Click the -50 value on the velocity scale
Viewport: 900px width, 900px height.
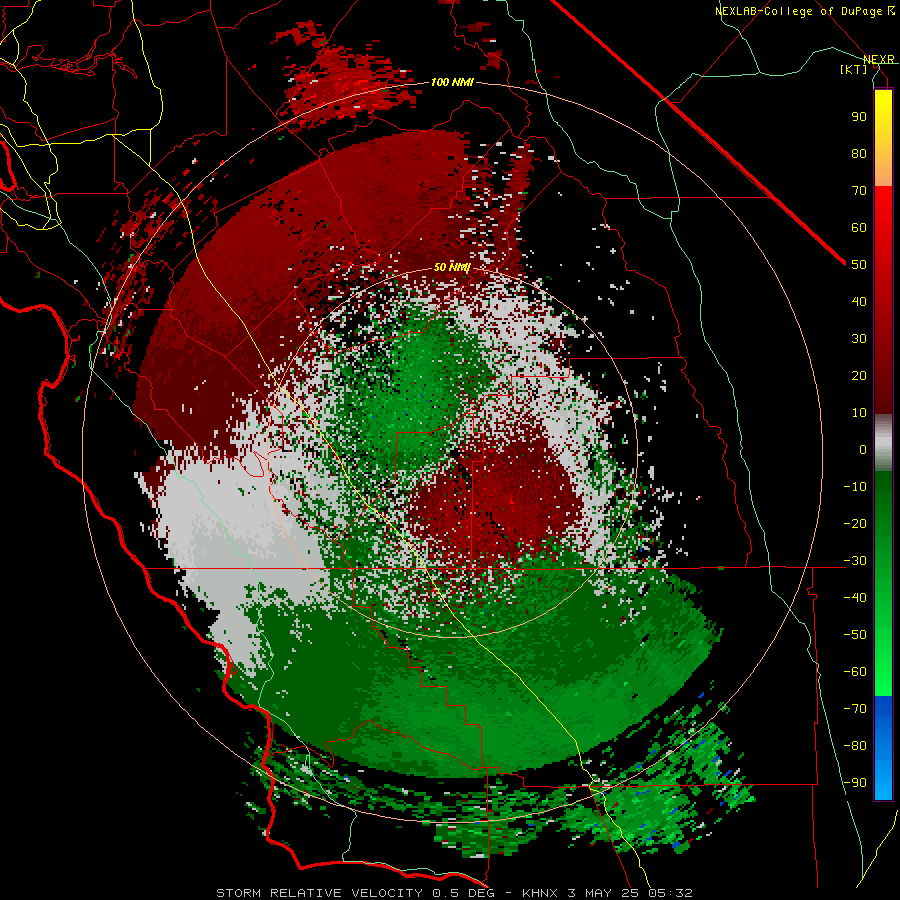click(855, 635)
